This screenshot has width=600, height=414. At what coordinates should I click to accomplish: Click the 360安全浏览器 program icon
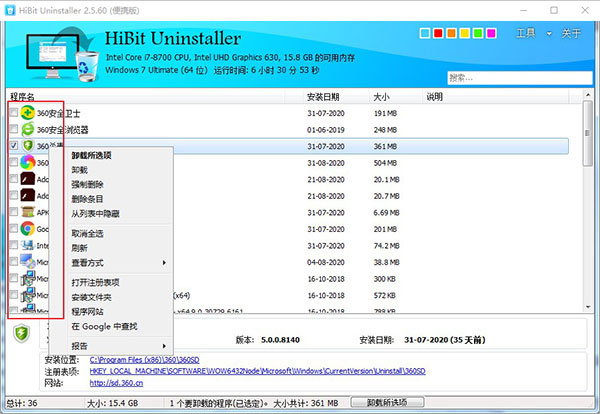coord(28,129)
